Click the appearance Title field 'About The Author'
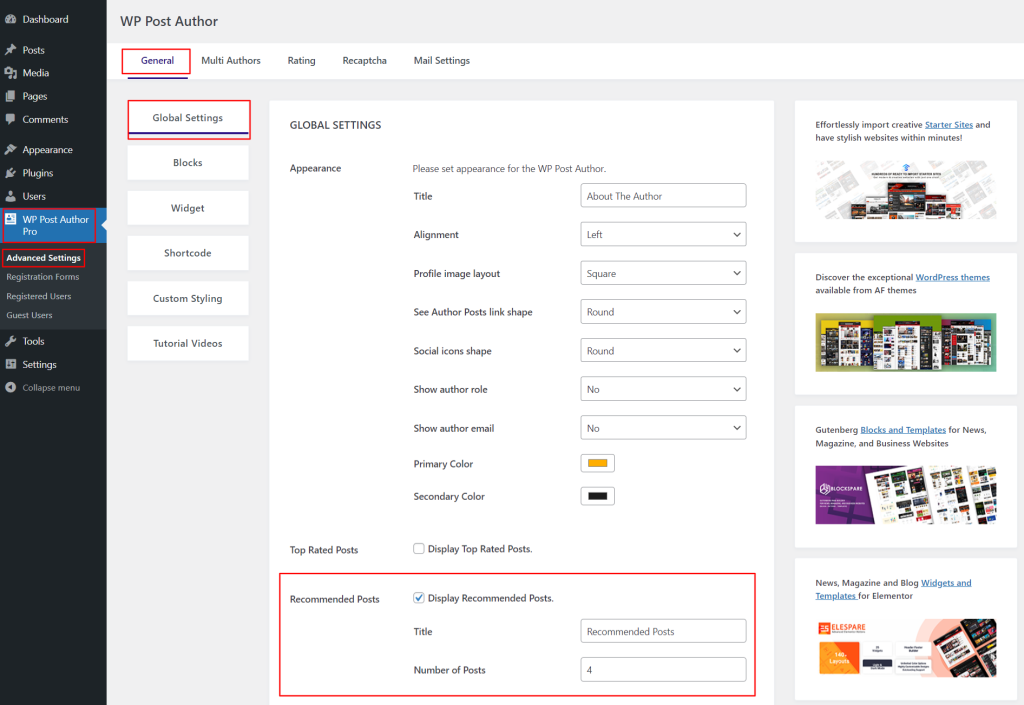The height and width of the screenshot is (705, 1024). (x=663, y=196)
